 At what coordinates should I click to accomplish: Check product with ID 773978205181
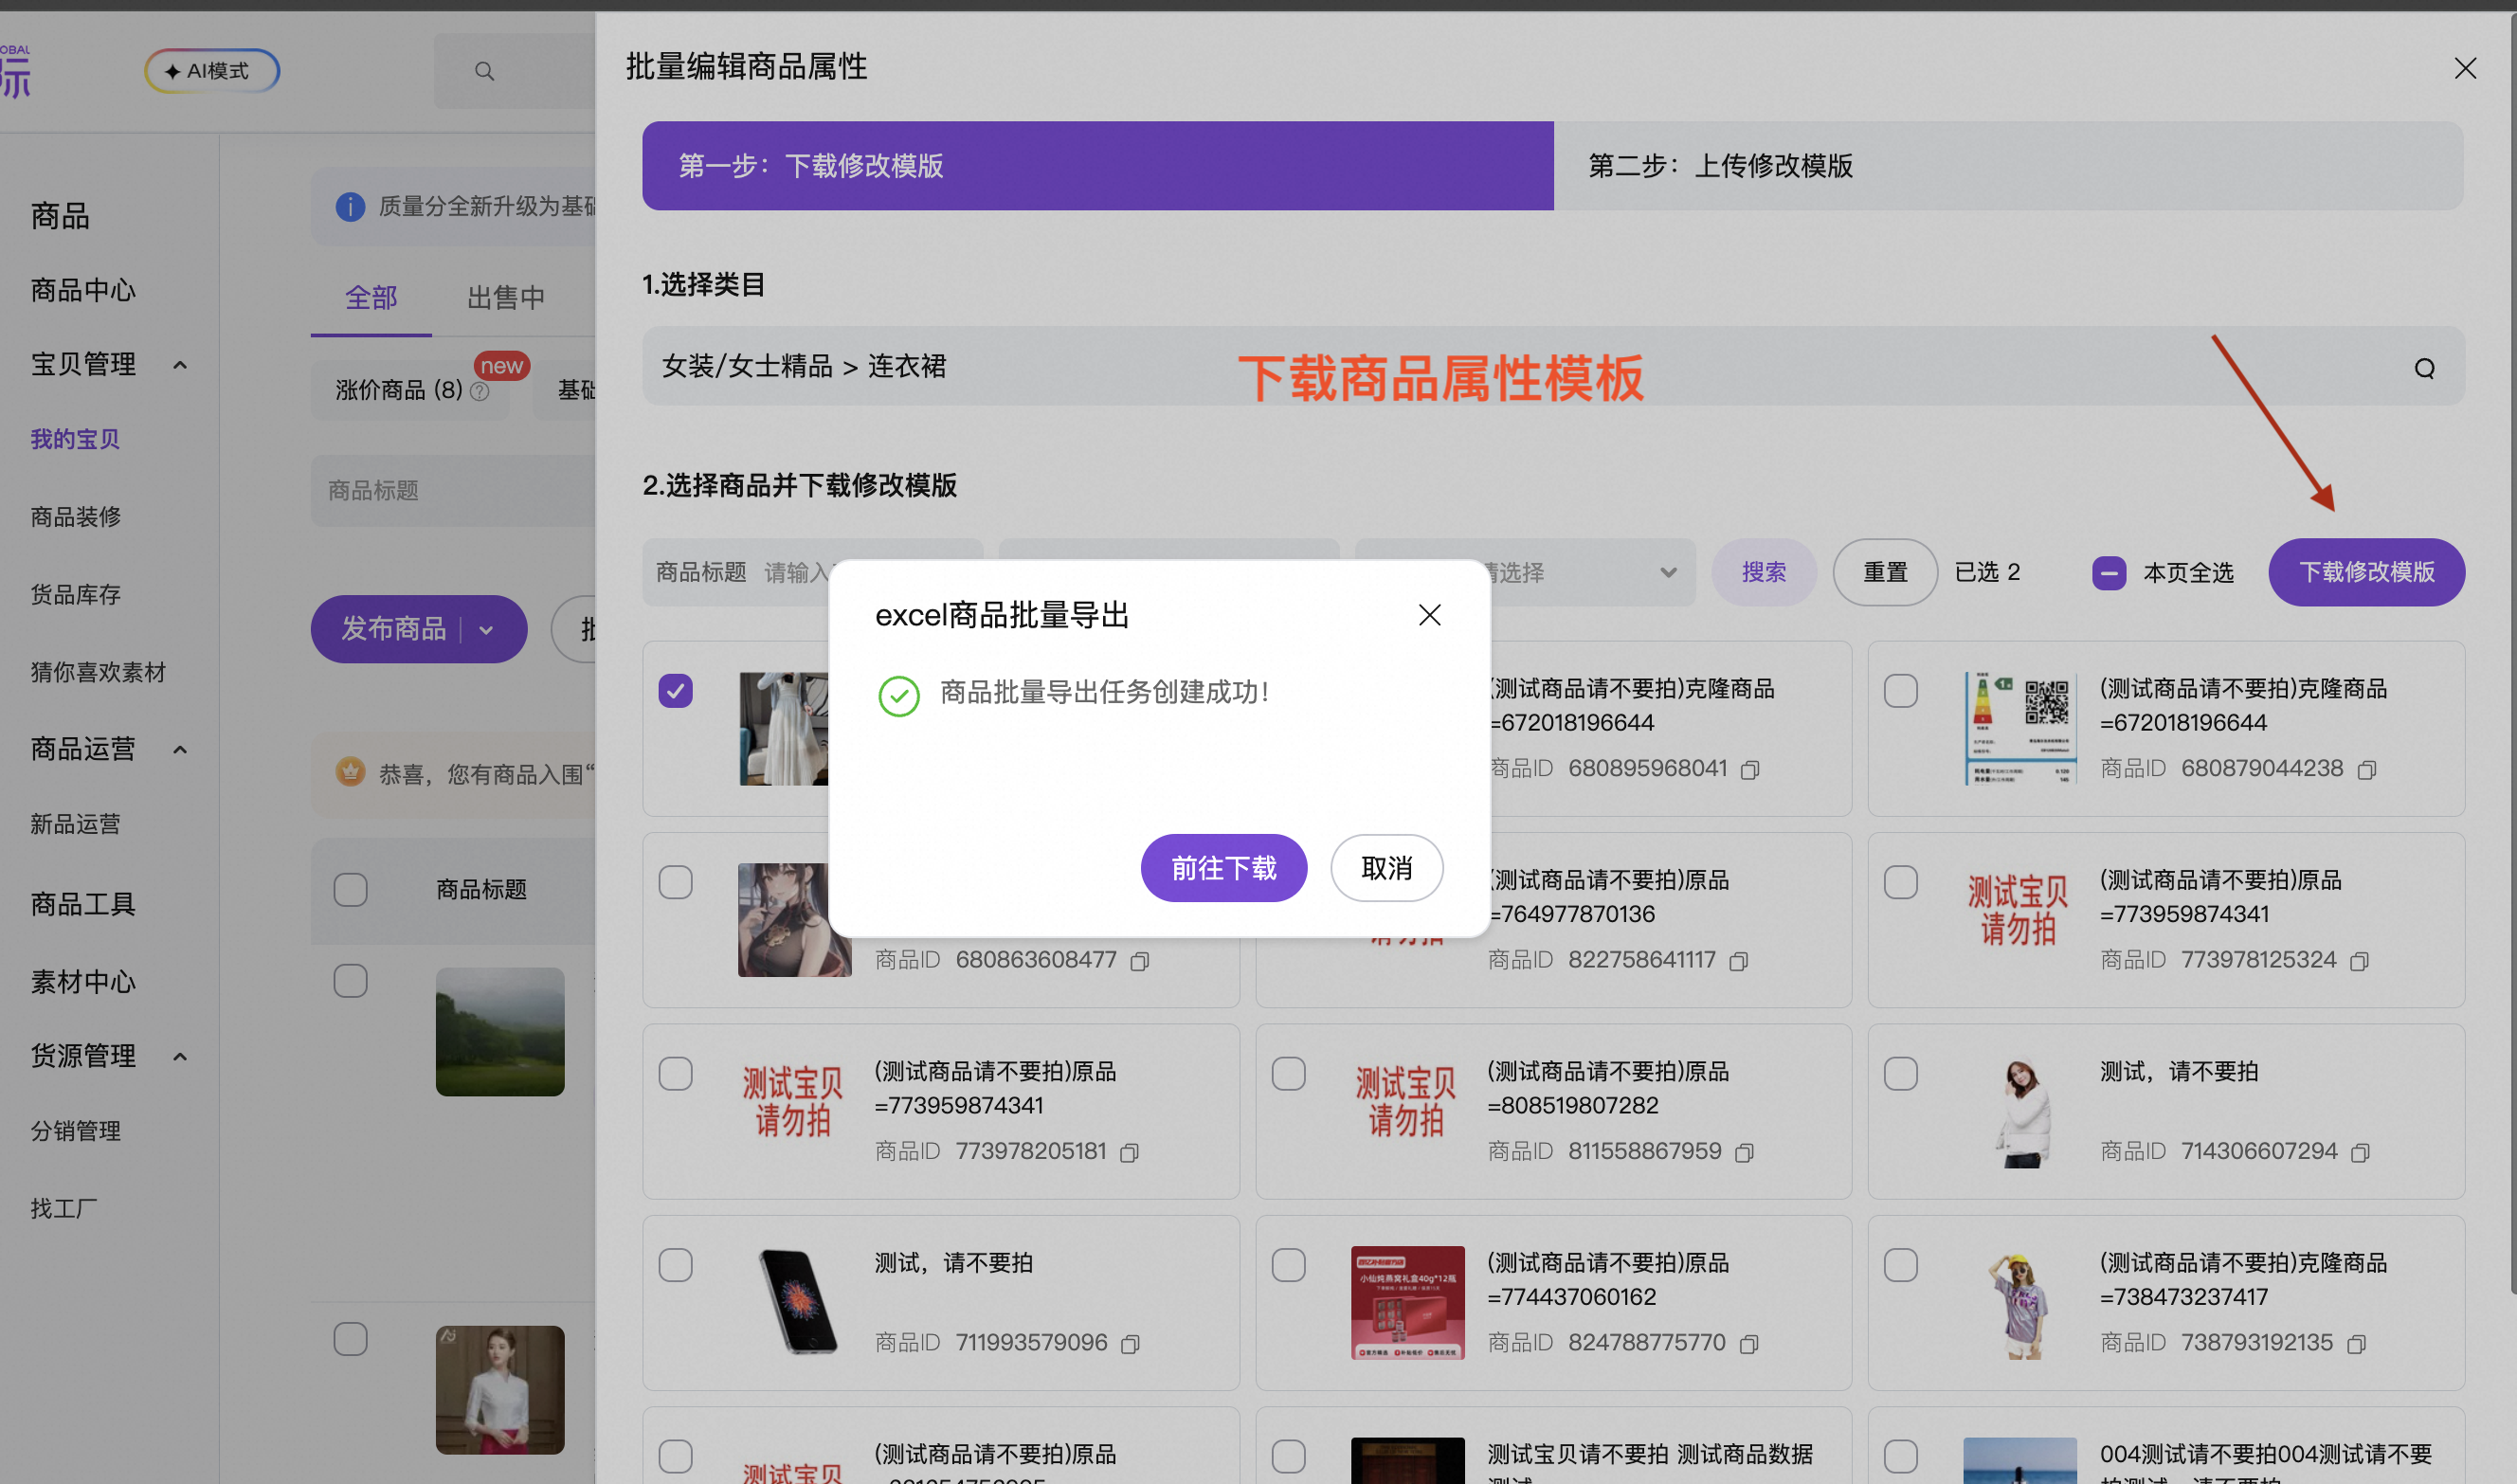pos(675,1073)
